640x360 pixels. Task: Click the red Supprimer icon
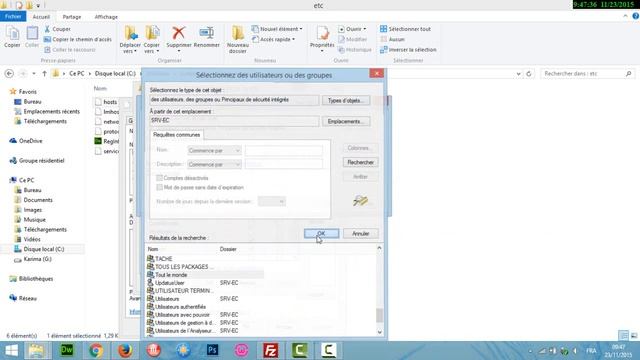point(179,33)
